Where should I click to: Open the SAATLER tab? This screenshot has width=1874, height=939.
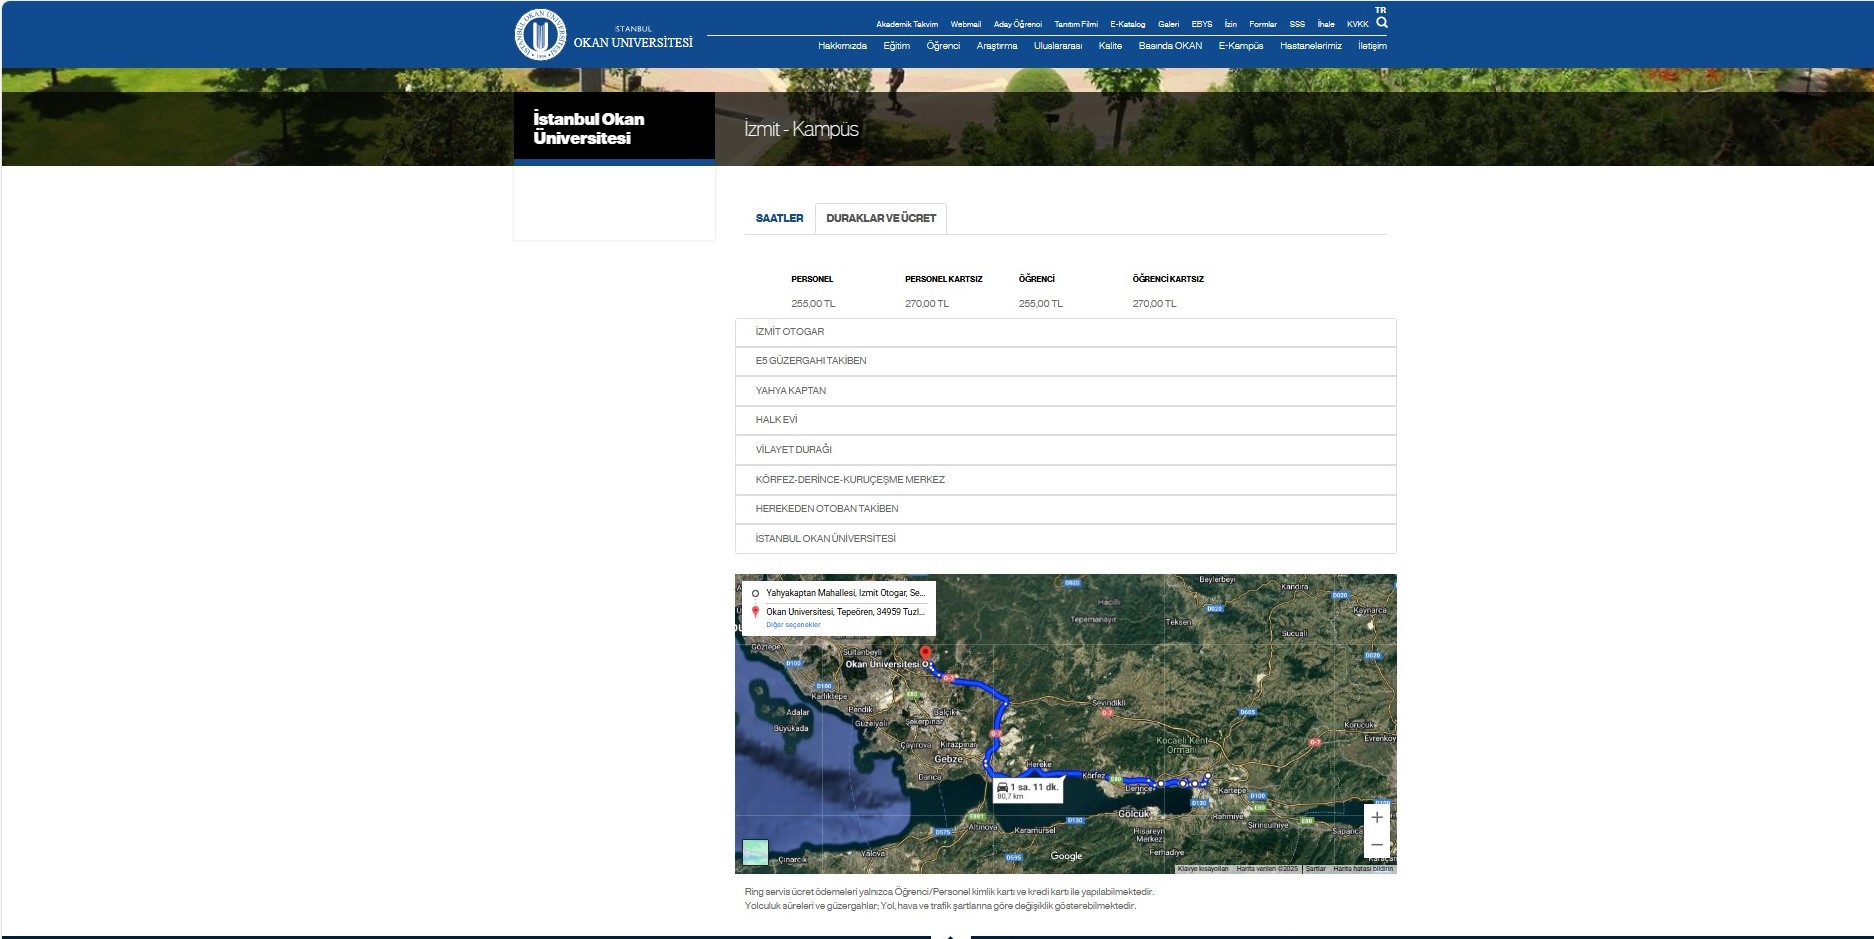coord(779,218)
